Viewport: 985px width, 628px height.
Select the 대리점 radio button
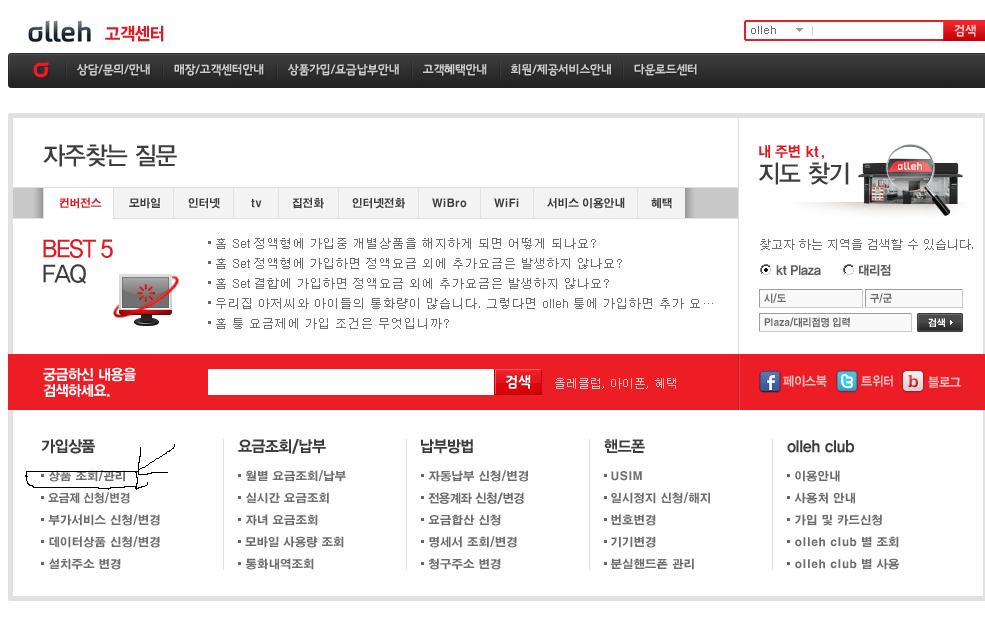pyautogui.click(x=848, y=270)
